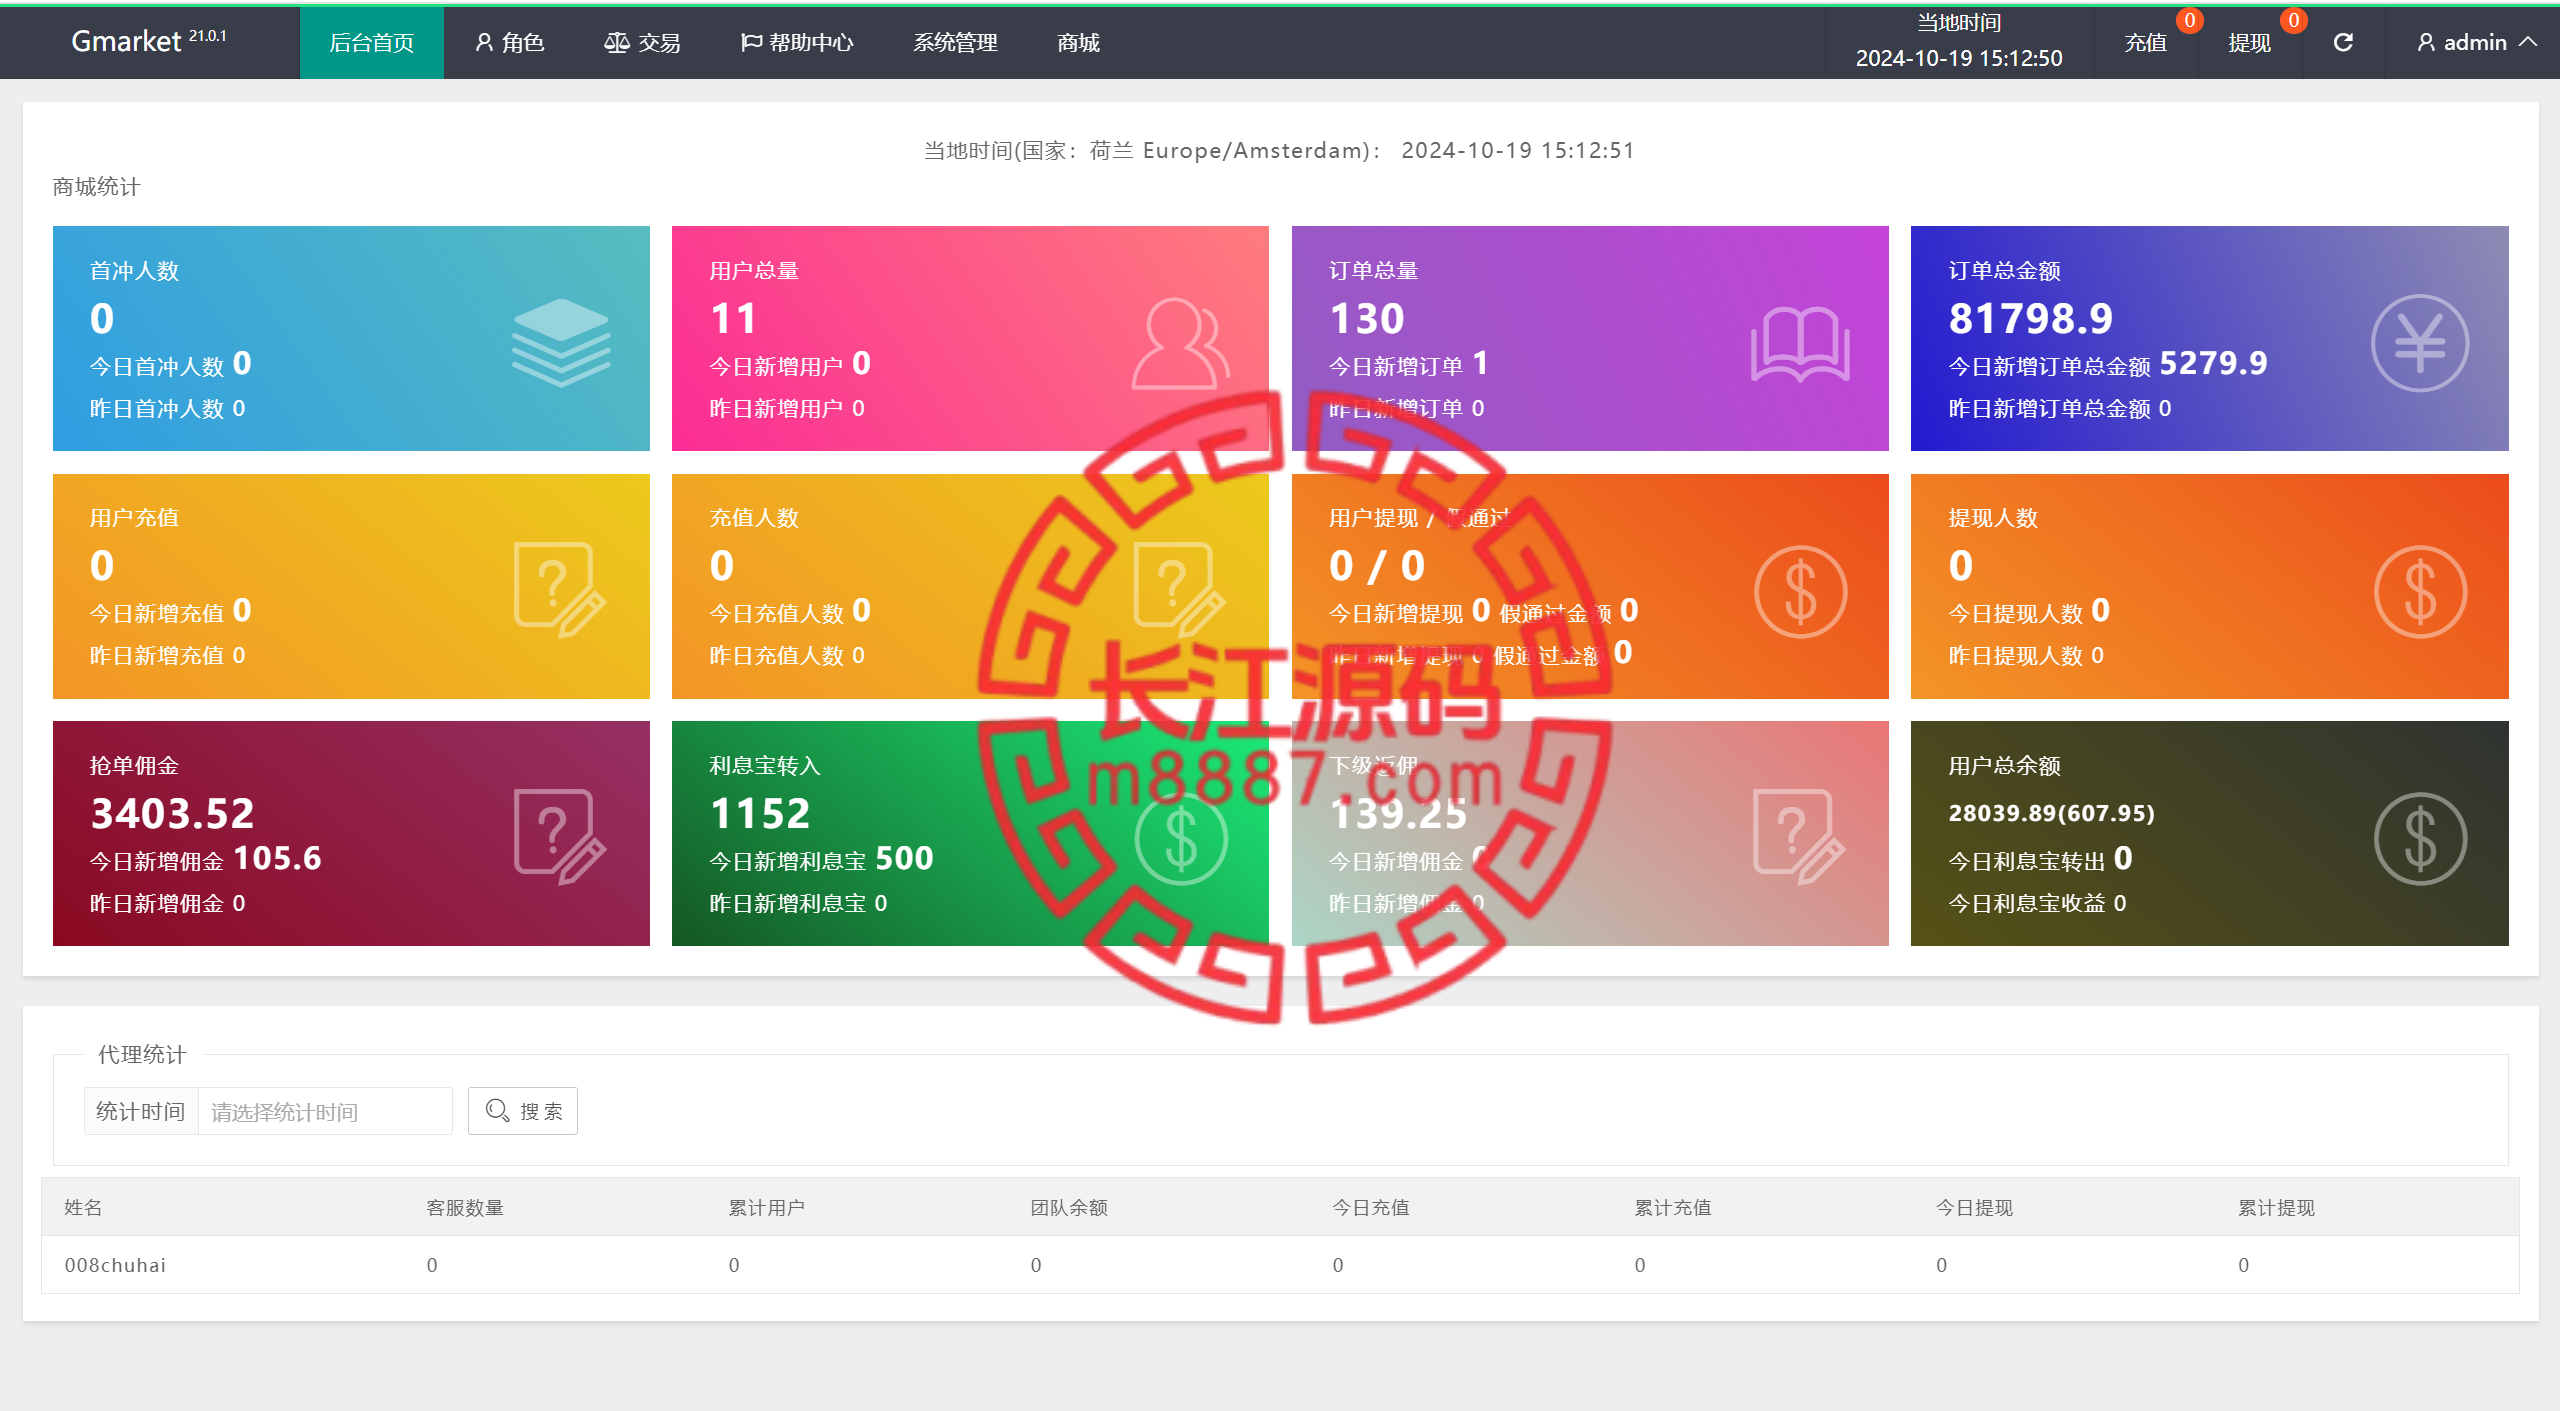Image resolution: width=2560 pixels, height=1411 pixels.
Task: Click the users icon on 用户总量 card
Action: pos(1180,342)
